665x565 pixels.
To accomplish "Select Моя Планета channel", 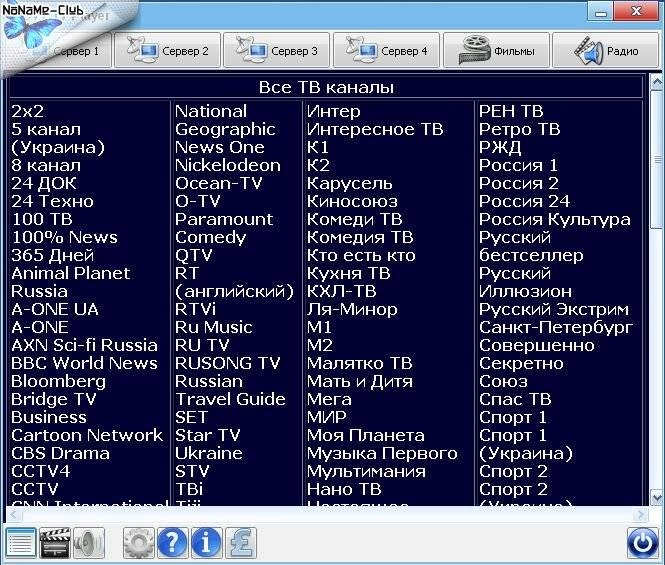I will (366, 435).
